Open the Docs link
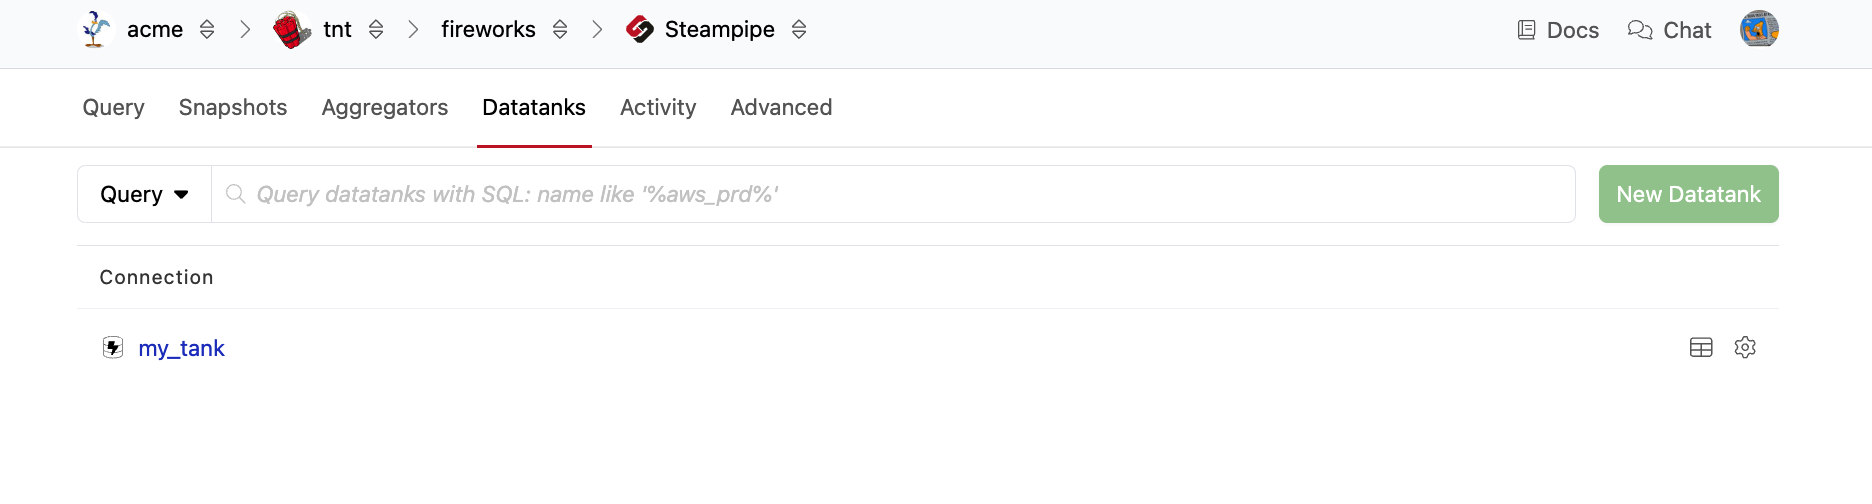This screenshot has height=504, width=1872. coord(1558,30)
